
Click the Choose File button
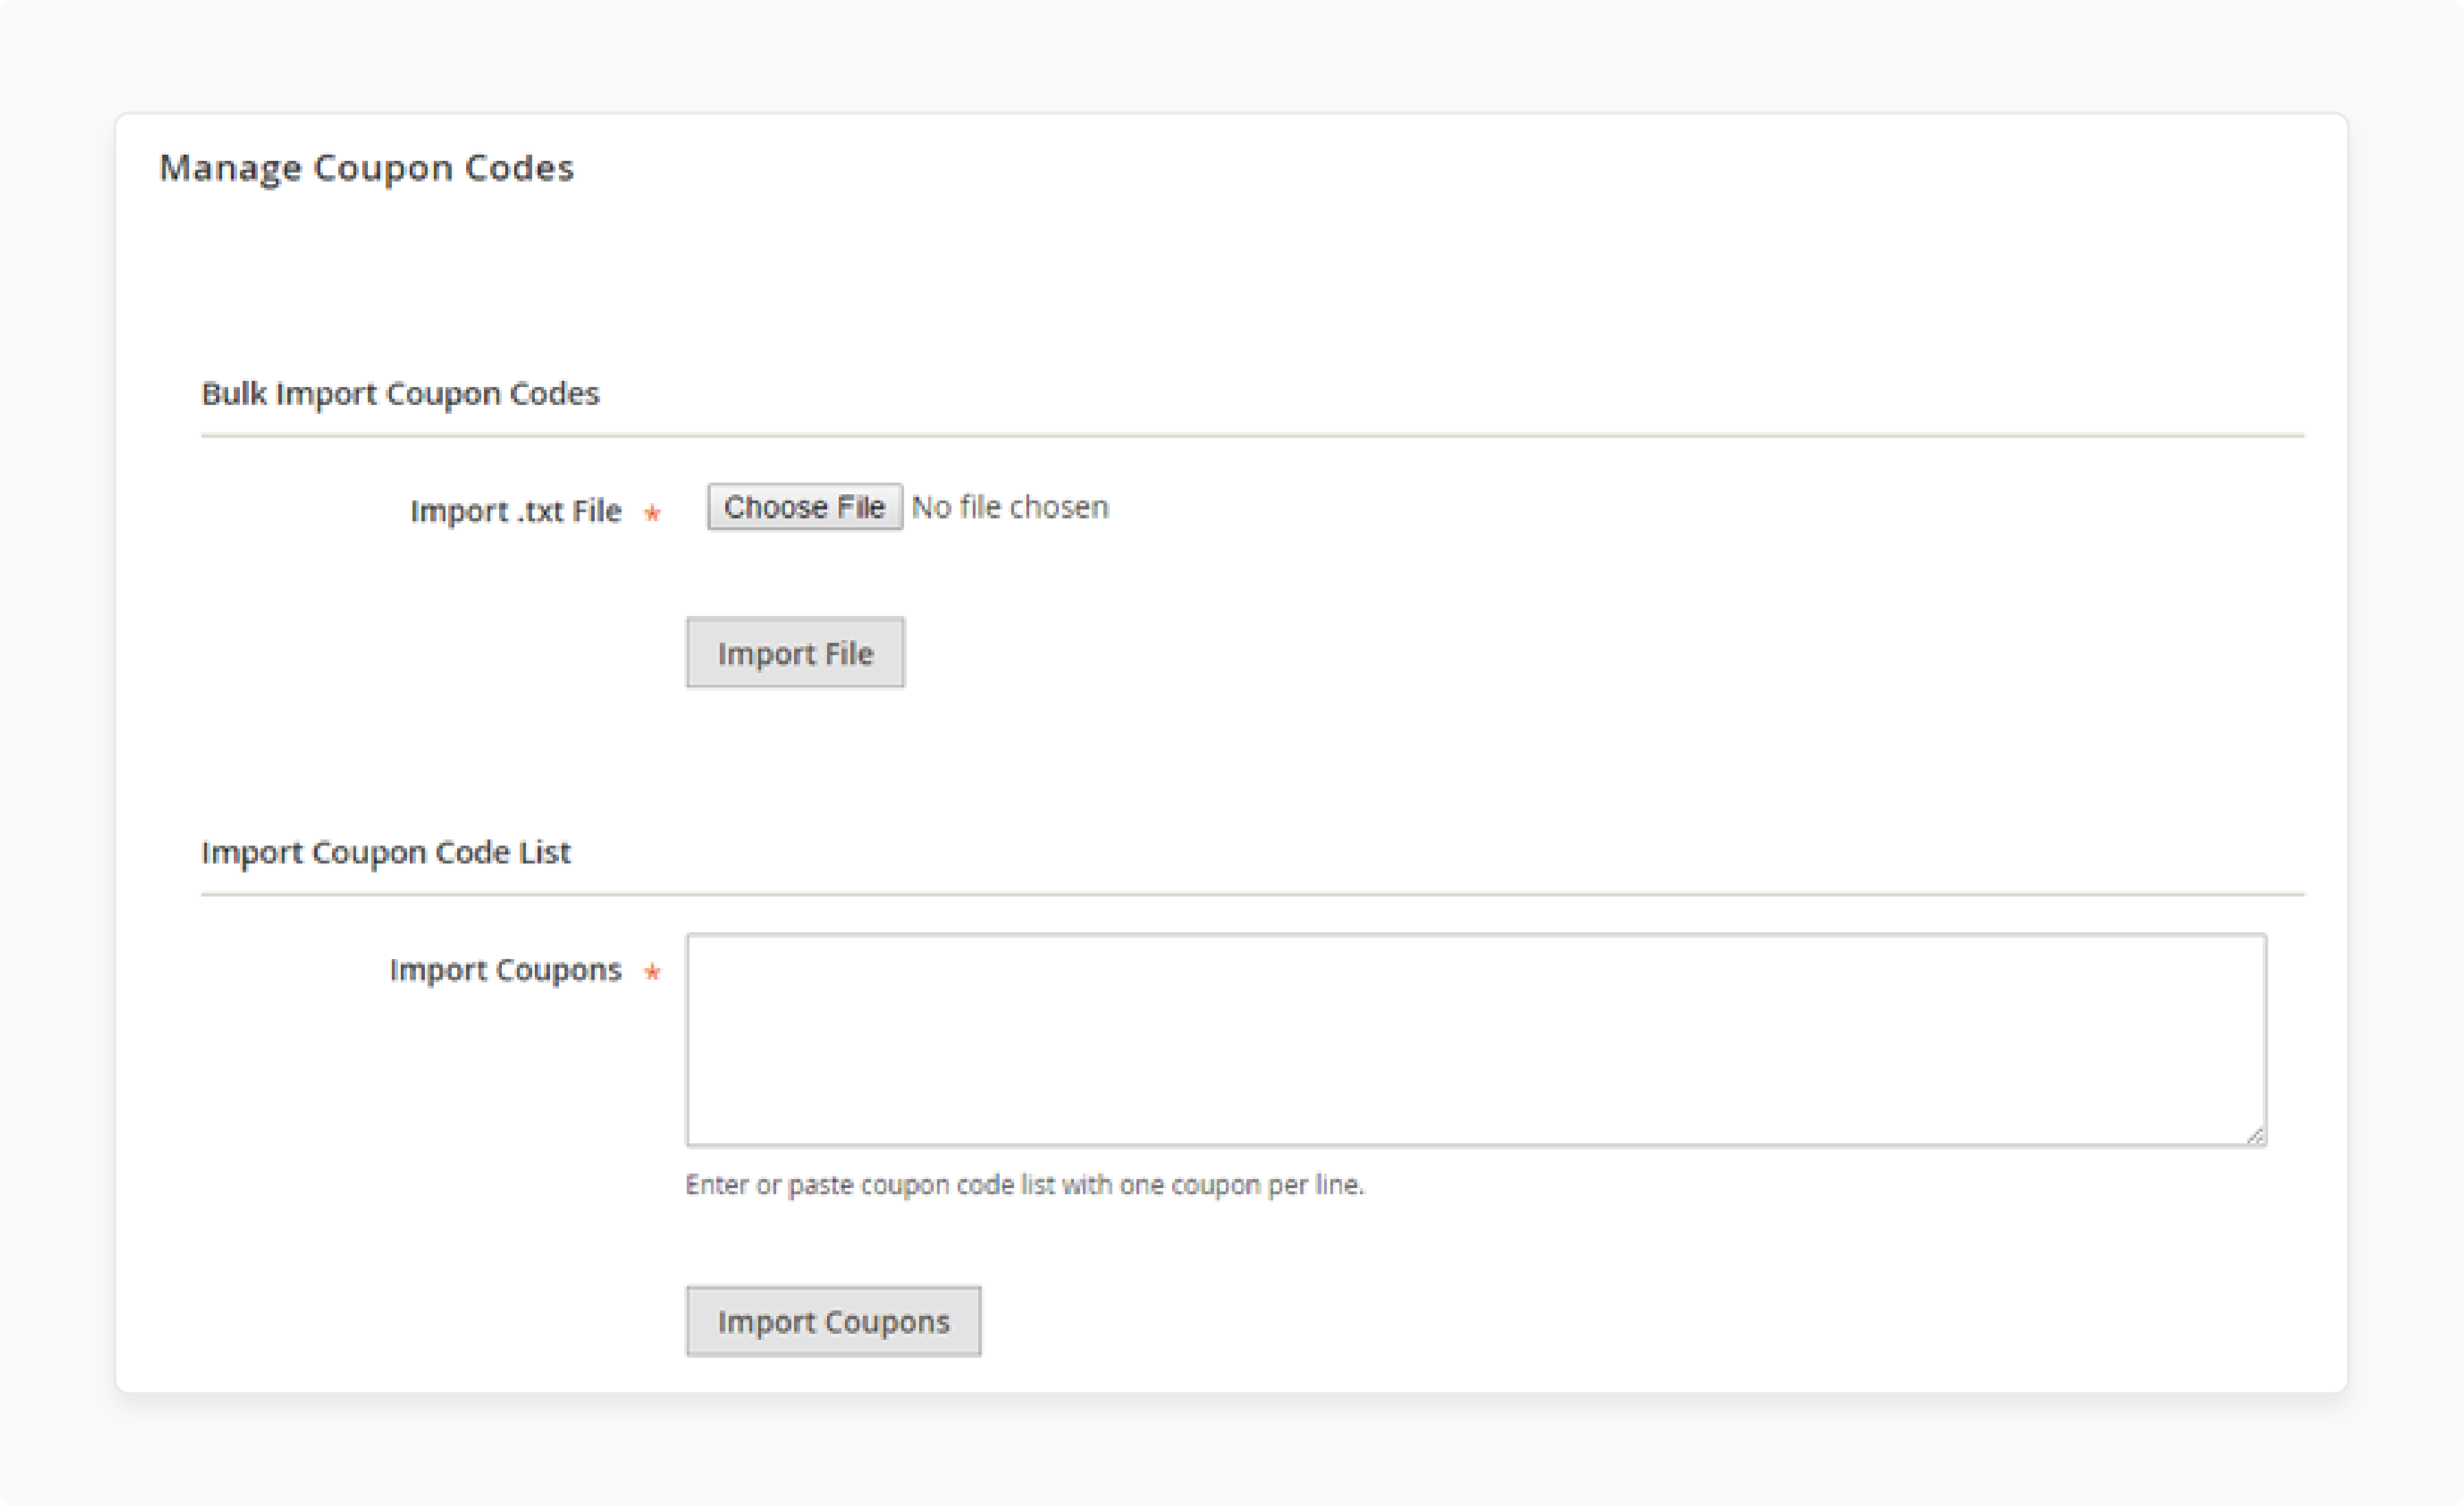point(804,507)
